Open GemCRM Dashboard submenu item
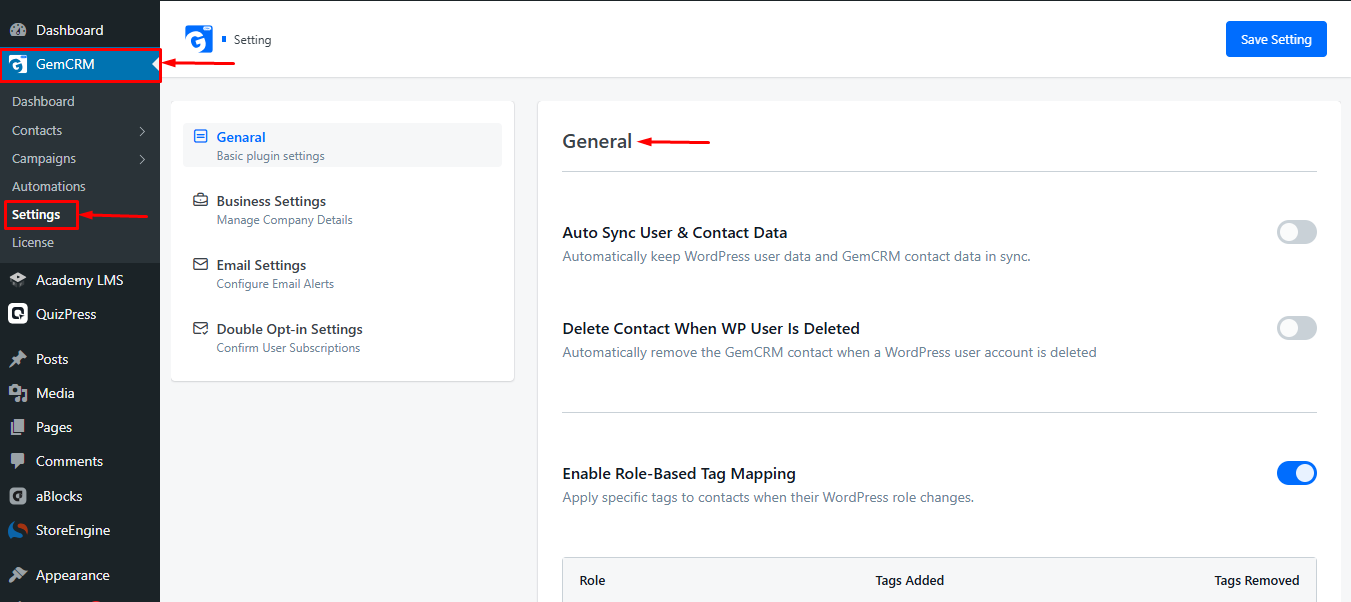Screen dimensions: 1351x602 [43, 101]
